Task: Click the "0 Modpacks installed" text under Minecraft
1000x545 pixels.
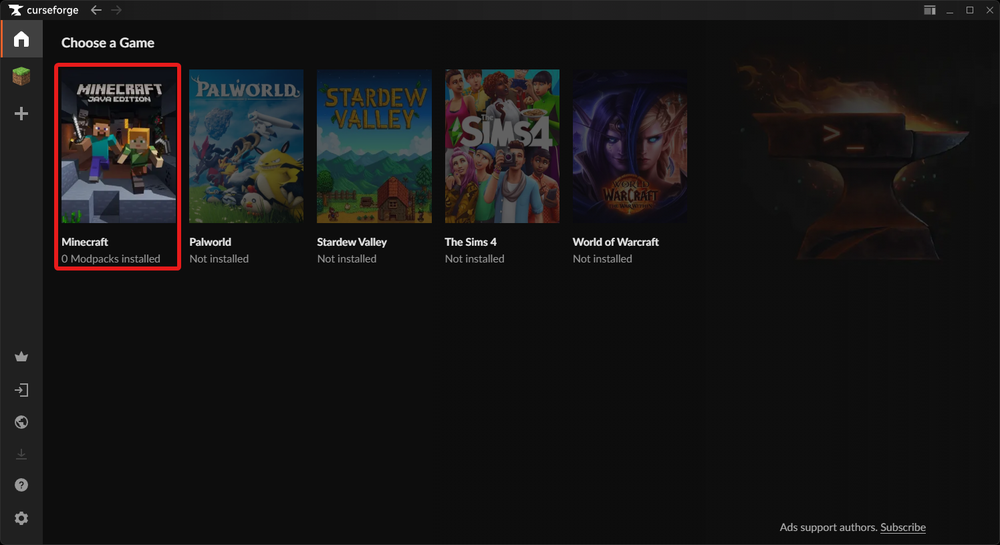Action: pos(110,259)
